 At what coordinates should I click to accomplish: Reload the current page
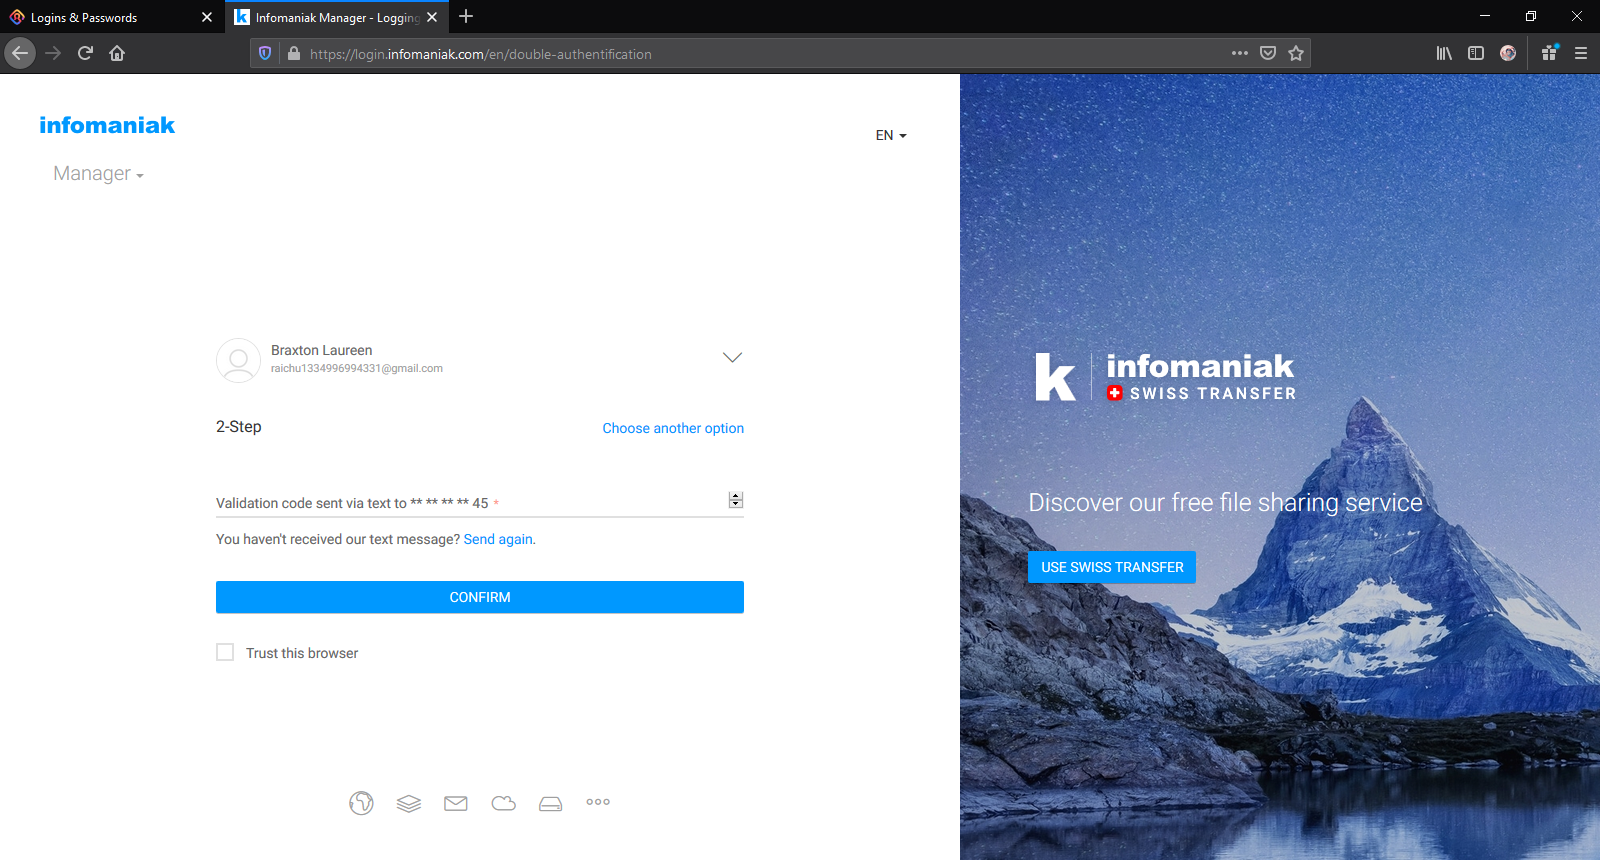[85, 53]
